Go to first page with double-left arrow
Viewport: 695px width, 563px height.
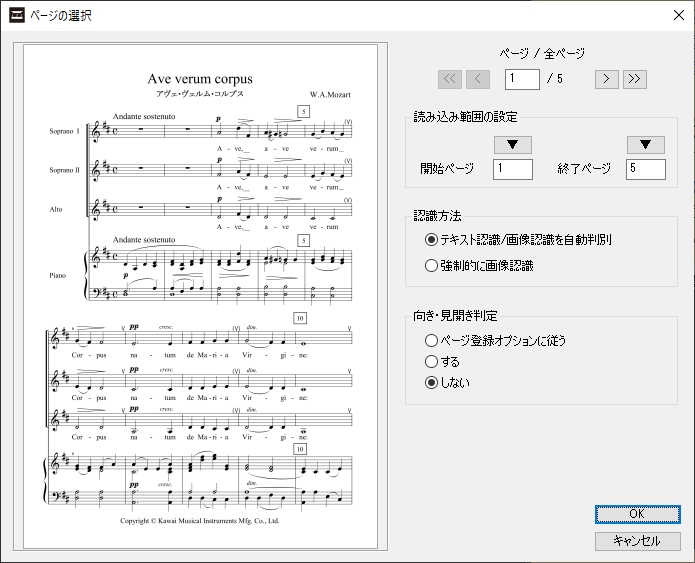(450, 79)
